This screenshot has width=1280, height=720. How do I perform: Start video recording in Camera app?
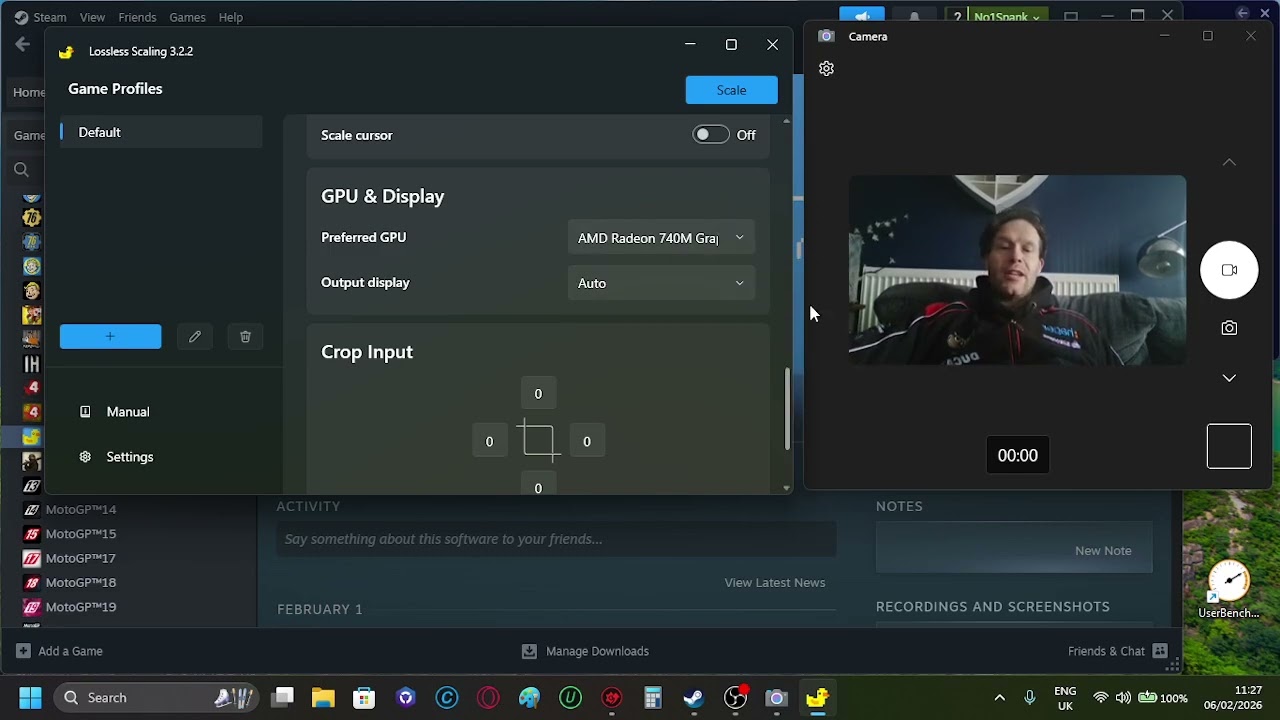point(1229,270)
